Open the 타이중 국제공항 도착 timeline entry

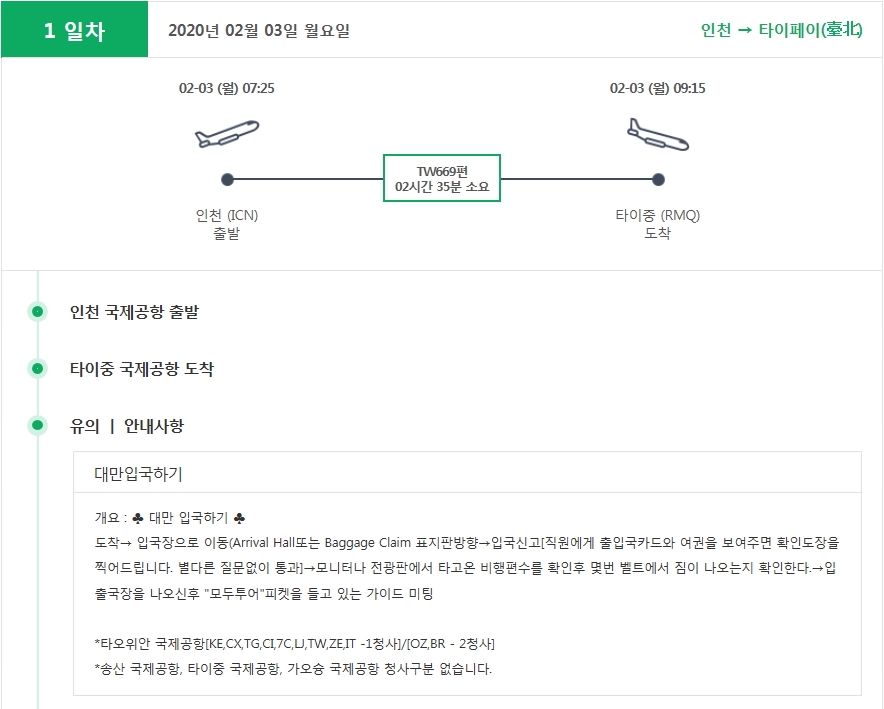(x=141, y=369)
